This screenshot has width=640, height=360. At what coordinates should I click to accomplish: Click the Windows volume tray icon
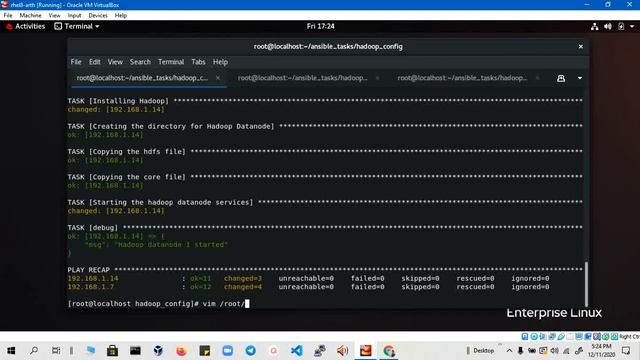tap(554, 351)
